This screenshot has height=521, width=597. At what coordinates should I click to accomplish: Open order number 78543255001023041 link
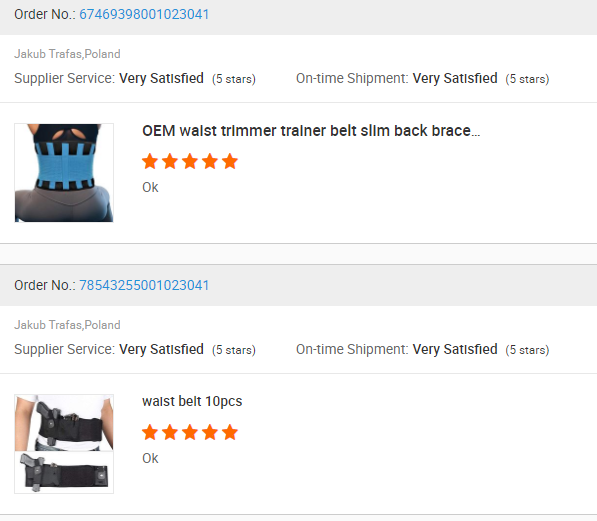pyautogui.click(x=144, y=285)
